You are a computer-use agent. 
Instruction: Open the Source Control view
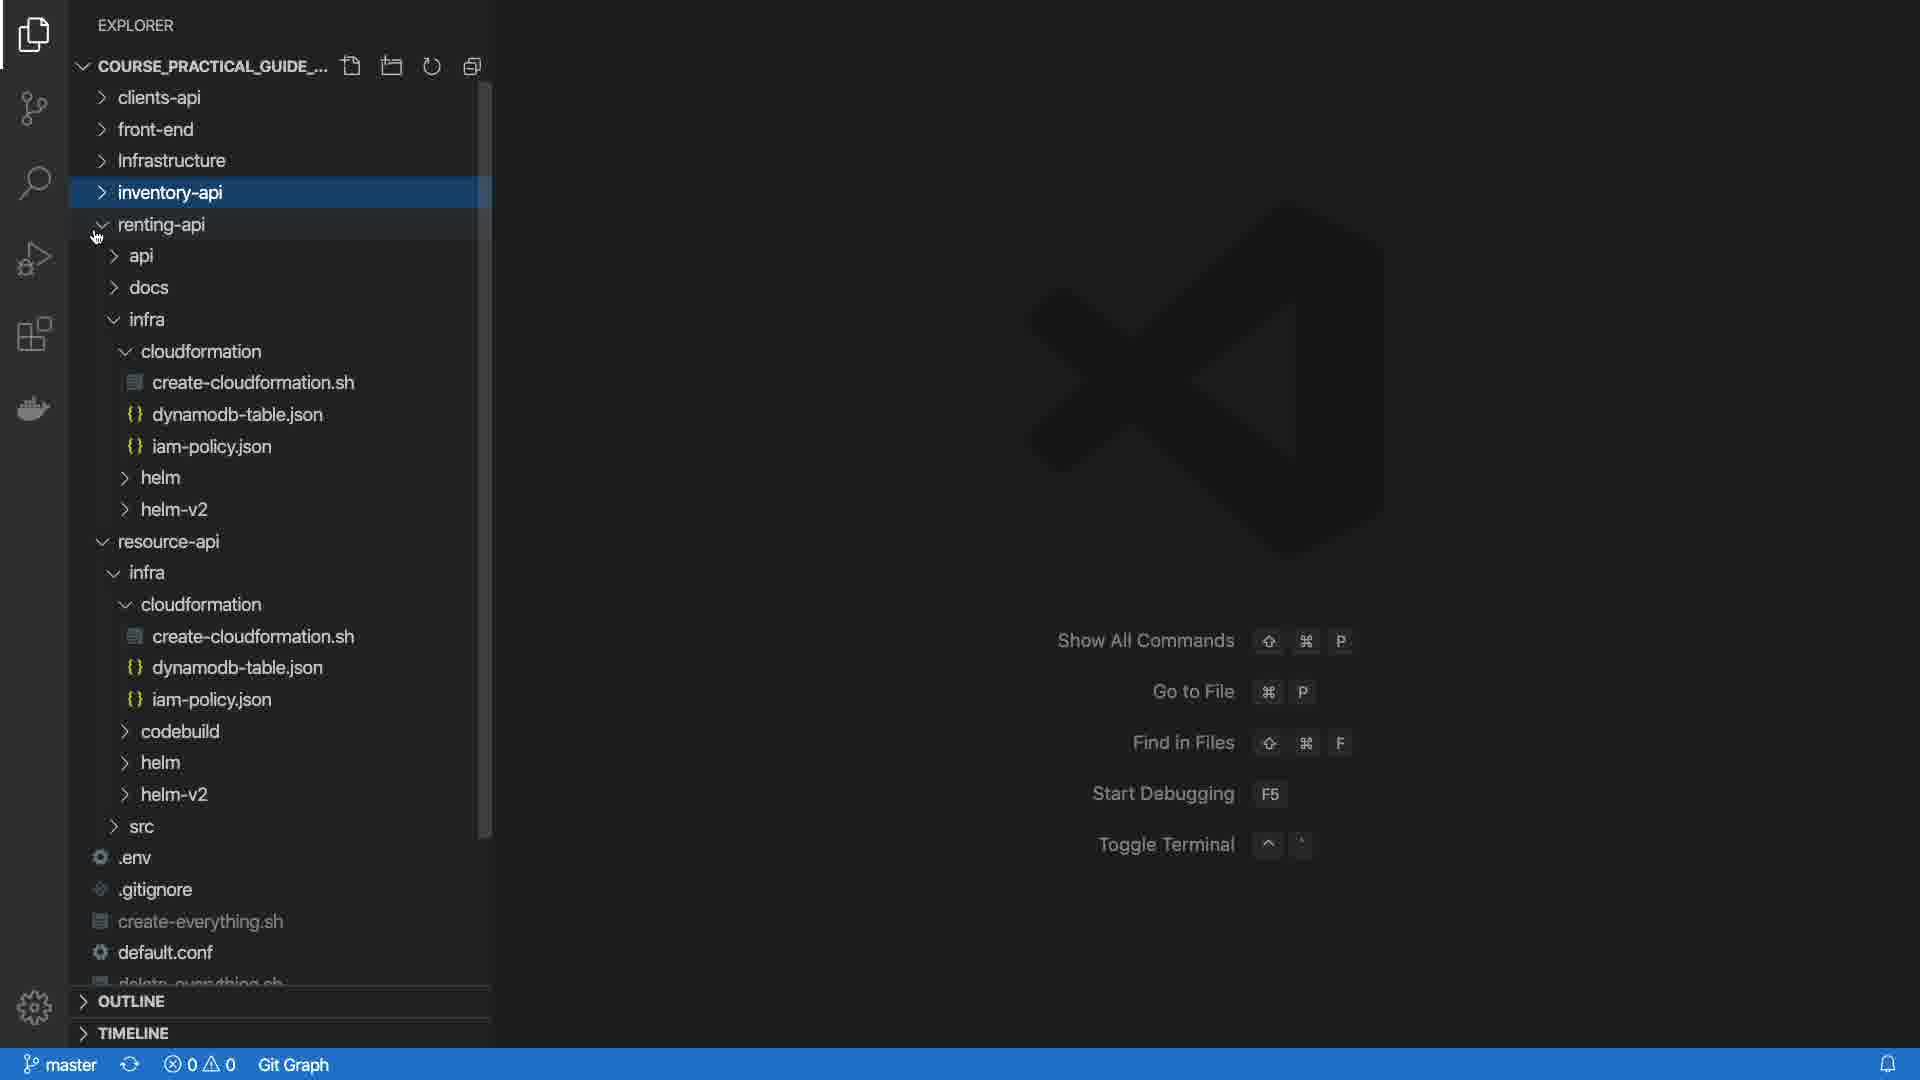click(x=34, y=108)
